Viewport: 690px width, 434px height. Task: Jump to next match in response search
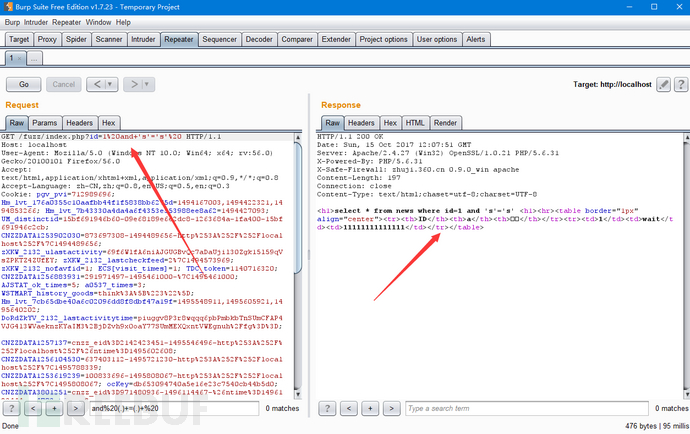point(391,408)
